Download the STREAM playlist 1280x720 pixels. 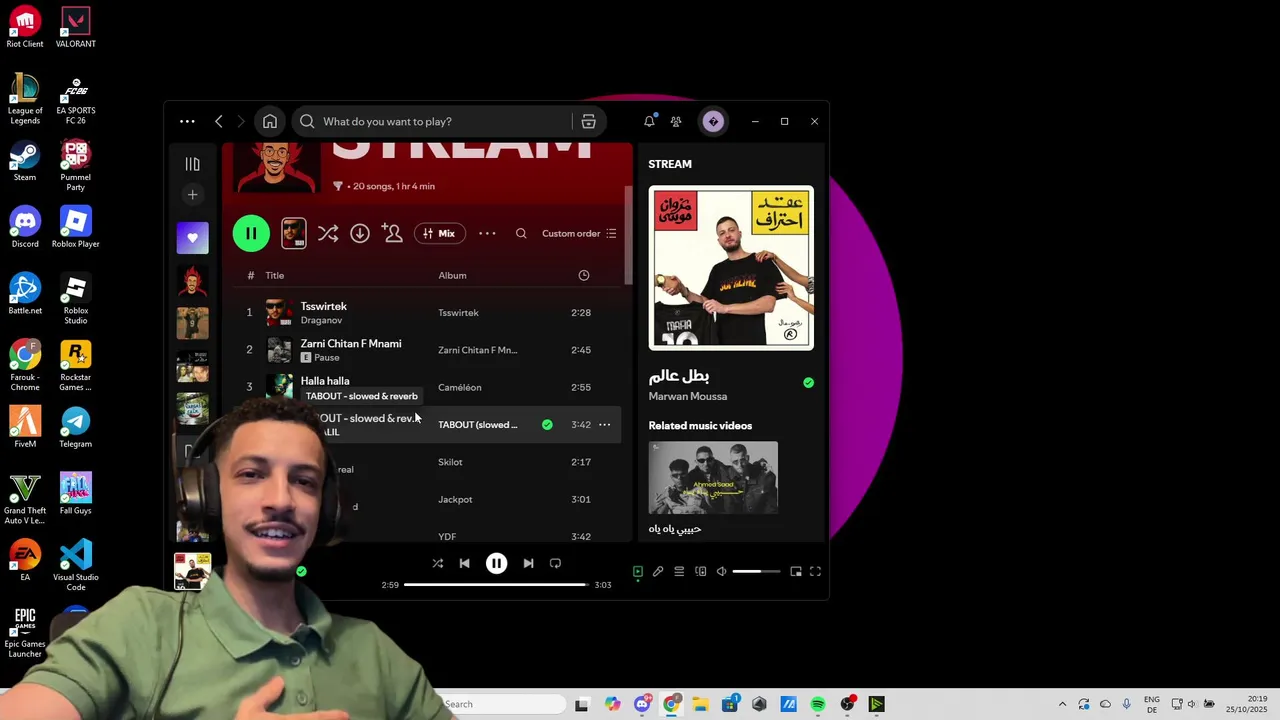(x=360, y=233)
